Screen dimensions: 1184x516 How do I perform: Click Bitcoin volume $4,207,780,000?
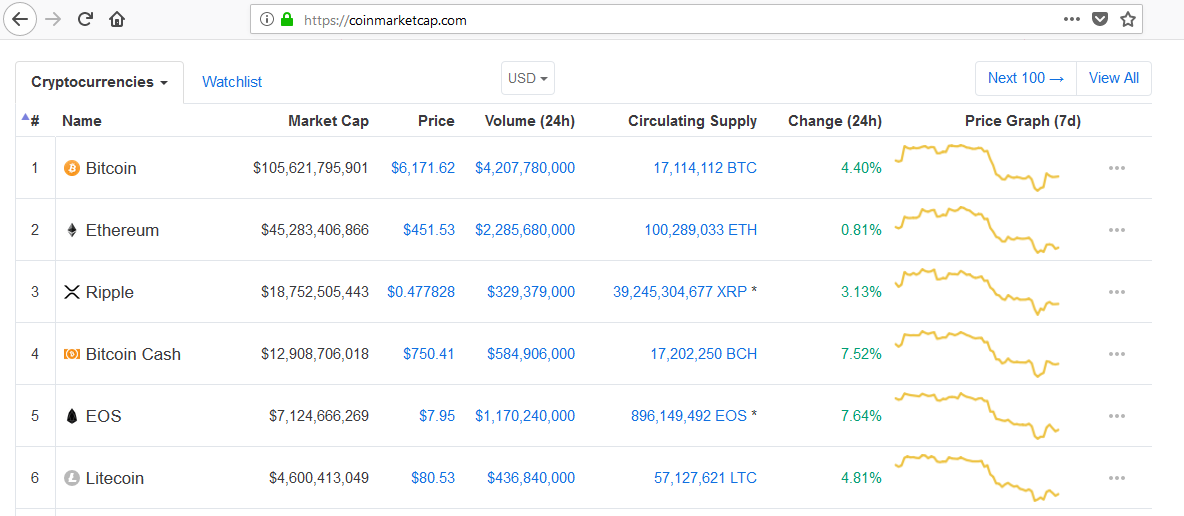click(x=525, y=168)
